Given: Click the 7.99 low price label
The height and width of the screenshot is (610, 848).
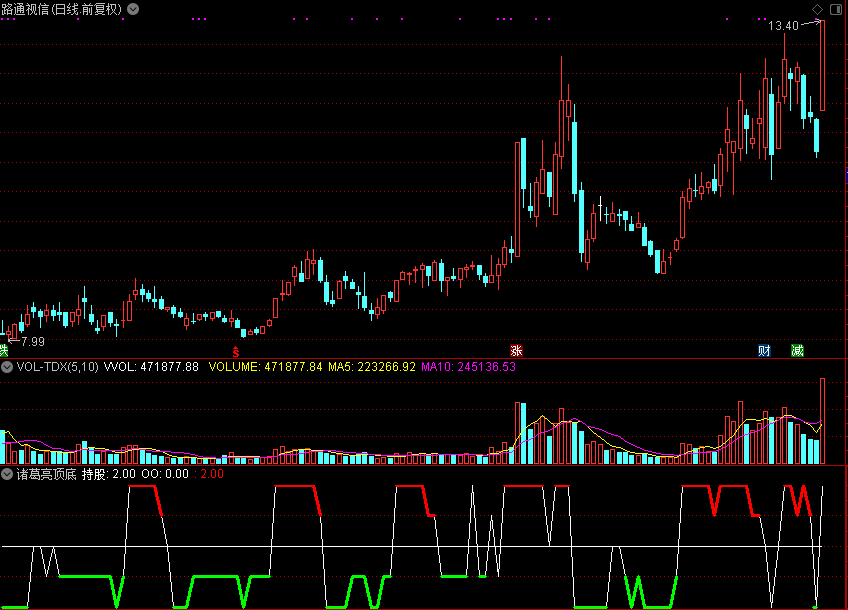Looking at the screenshot, I should 33,342.
